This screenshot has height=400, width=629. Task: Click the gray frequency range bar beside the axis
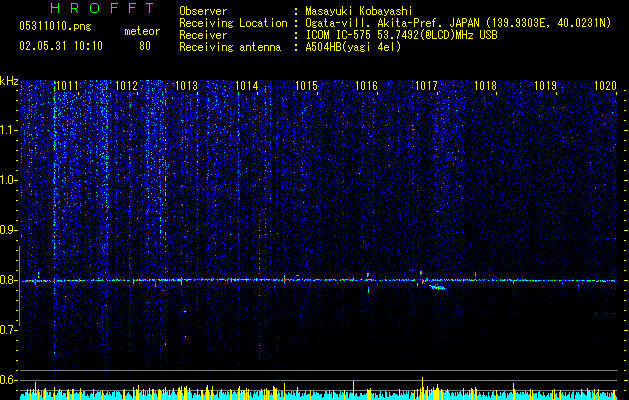pos(20,286)
